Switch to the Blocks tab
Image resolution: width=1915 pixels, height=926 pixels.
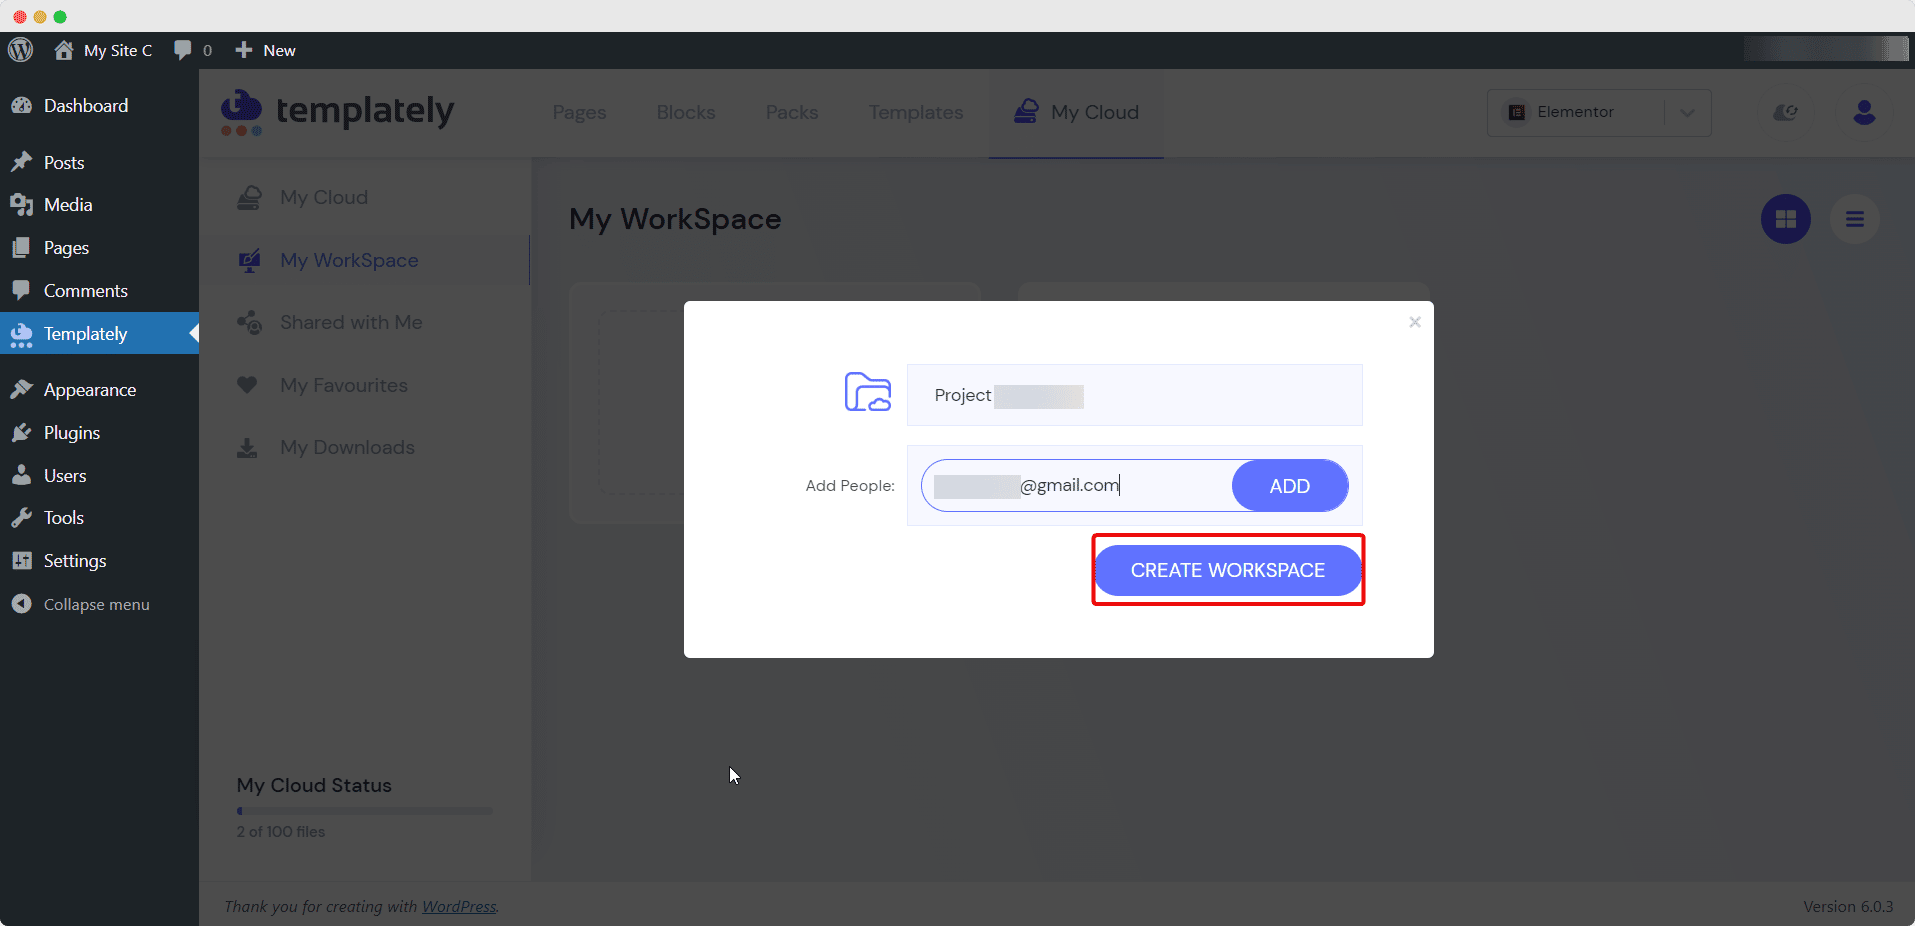coord(686,113)
